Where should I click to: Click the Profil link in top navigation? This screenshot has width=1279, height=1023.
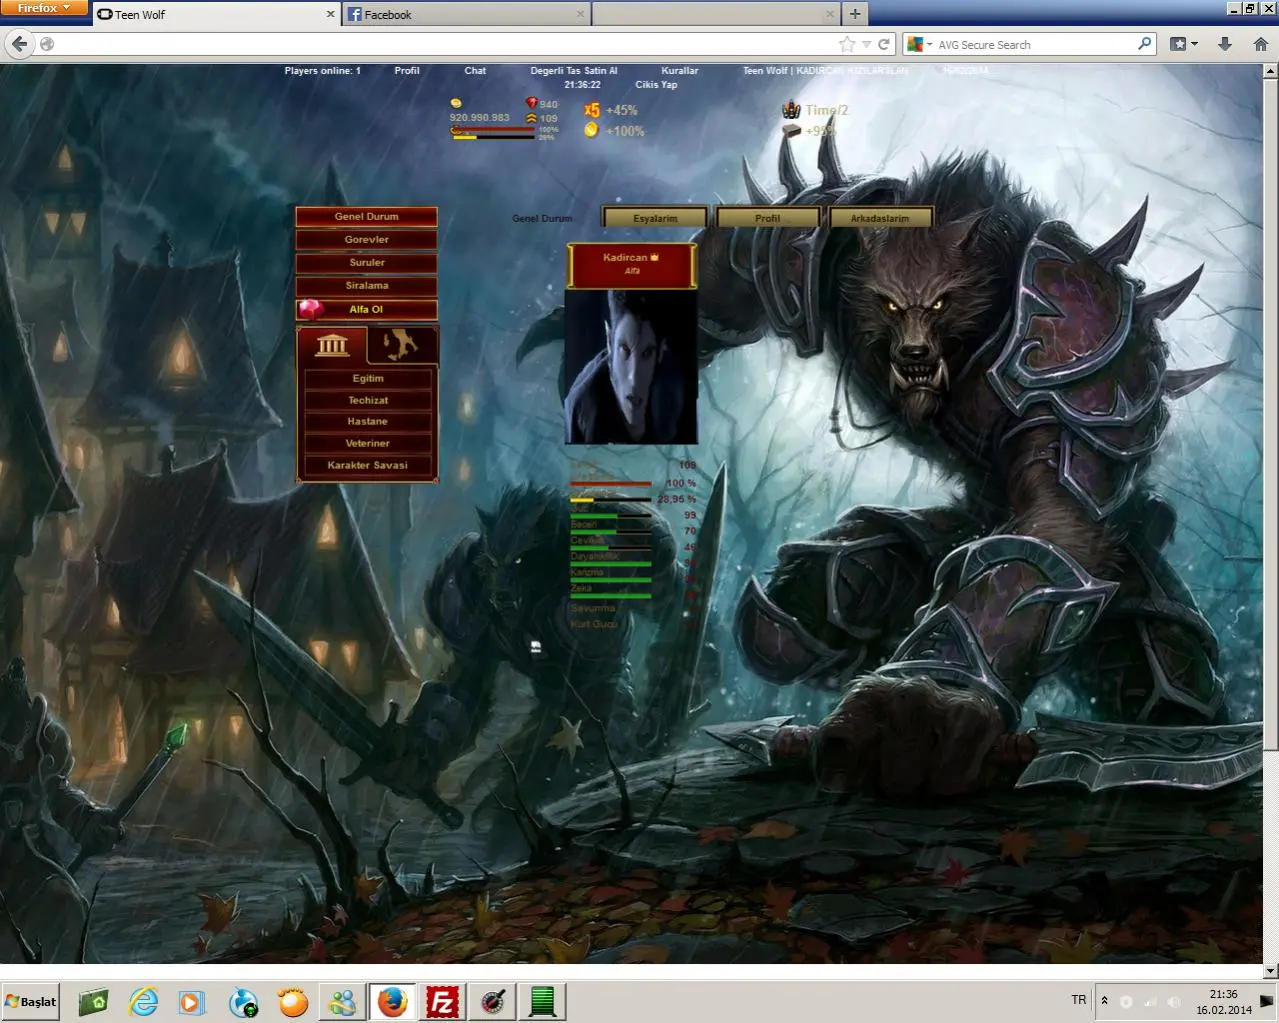407,71
